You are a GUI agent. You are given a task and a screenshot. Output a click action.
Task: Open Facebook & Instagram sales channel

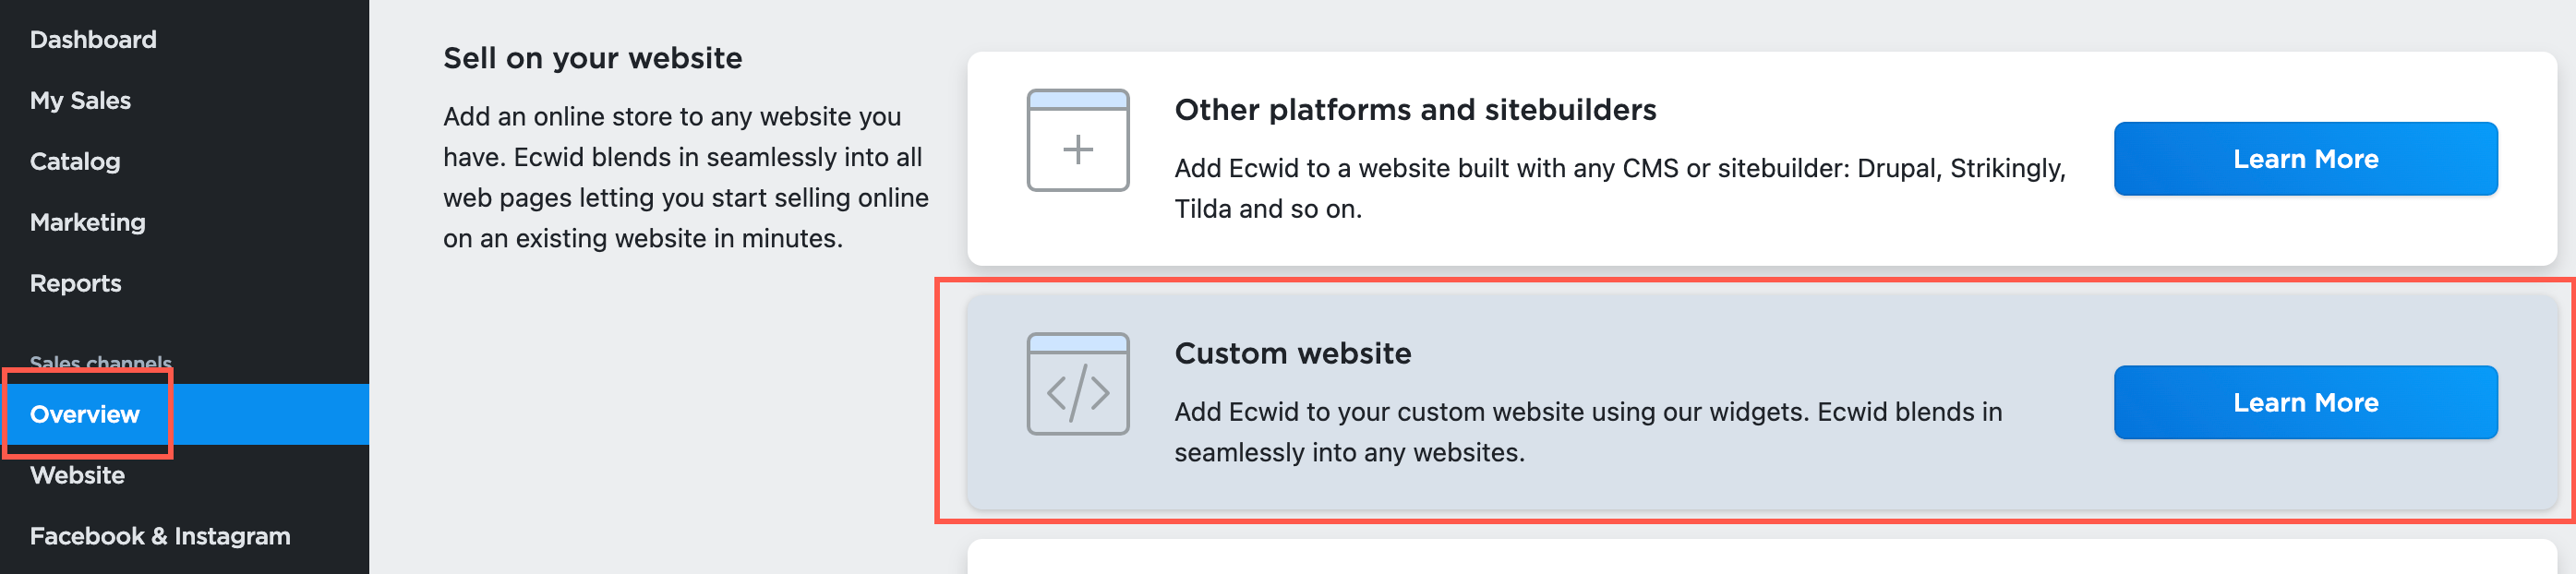160,537
